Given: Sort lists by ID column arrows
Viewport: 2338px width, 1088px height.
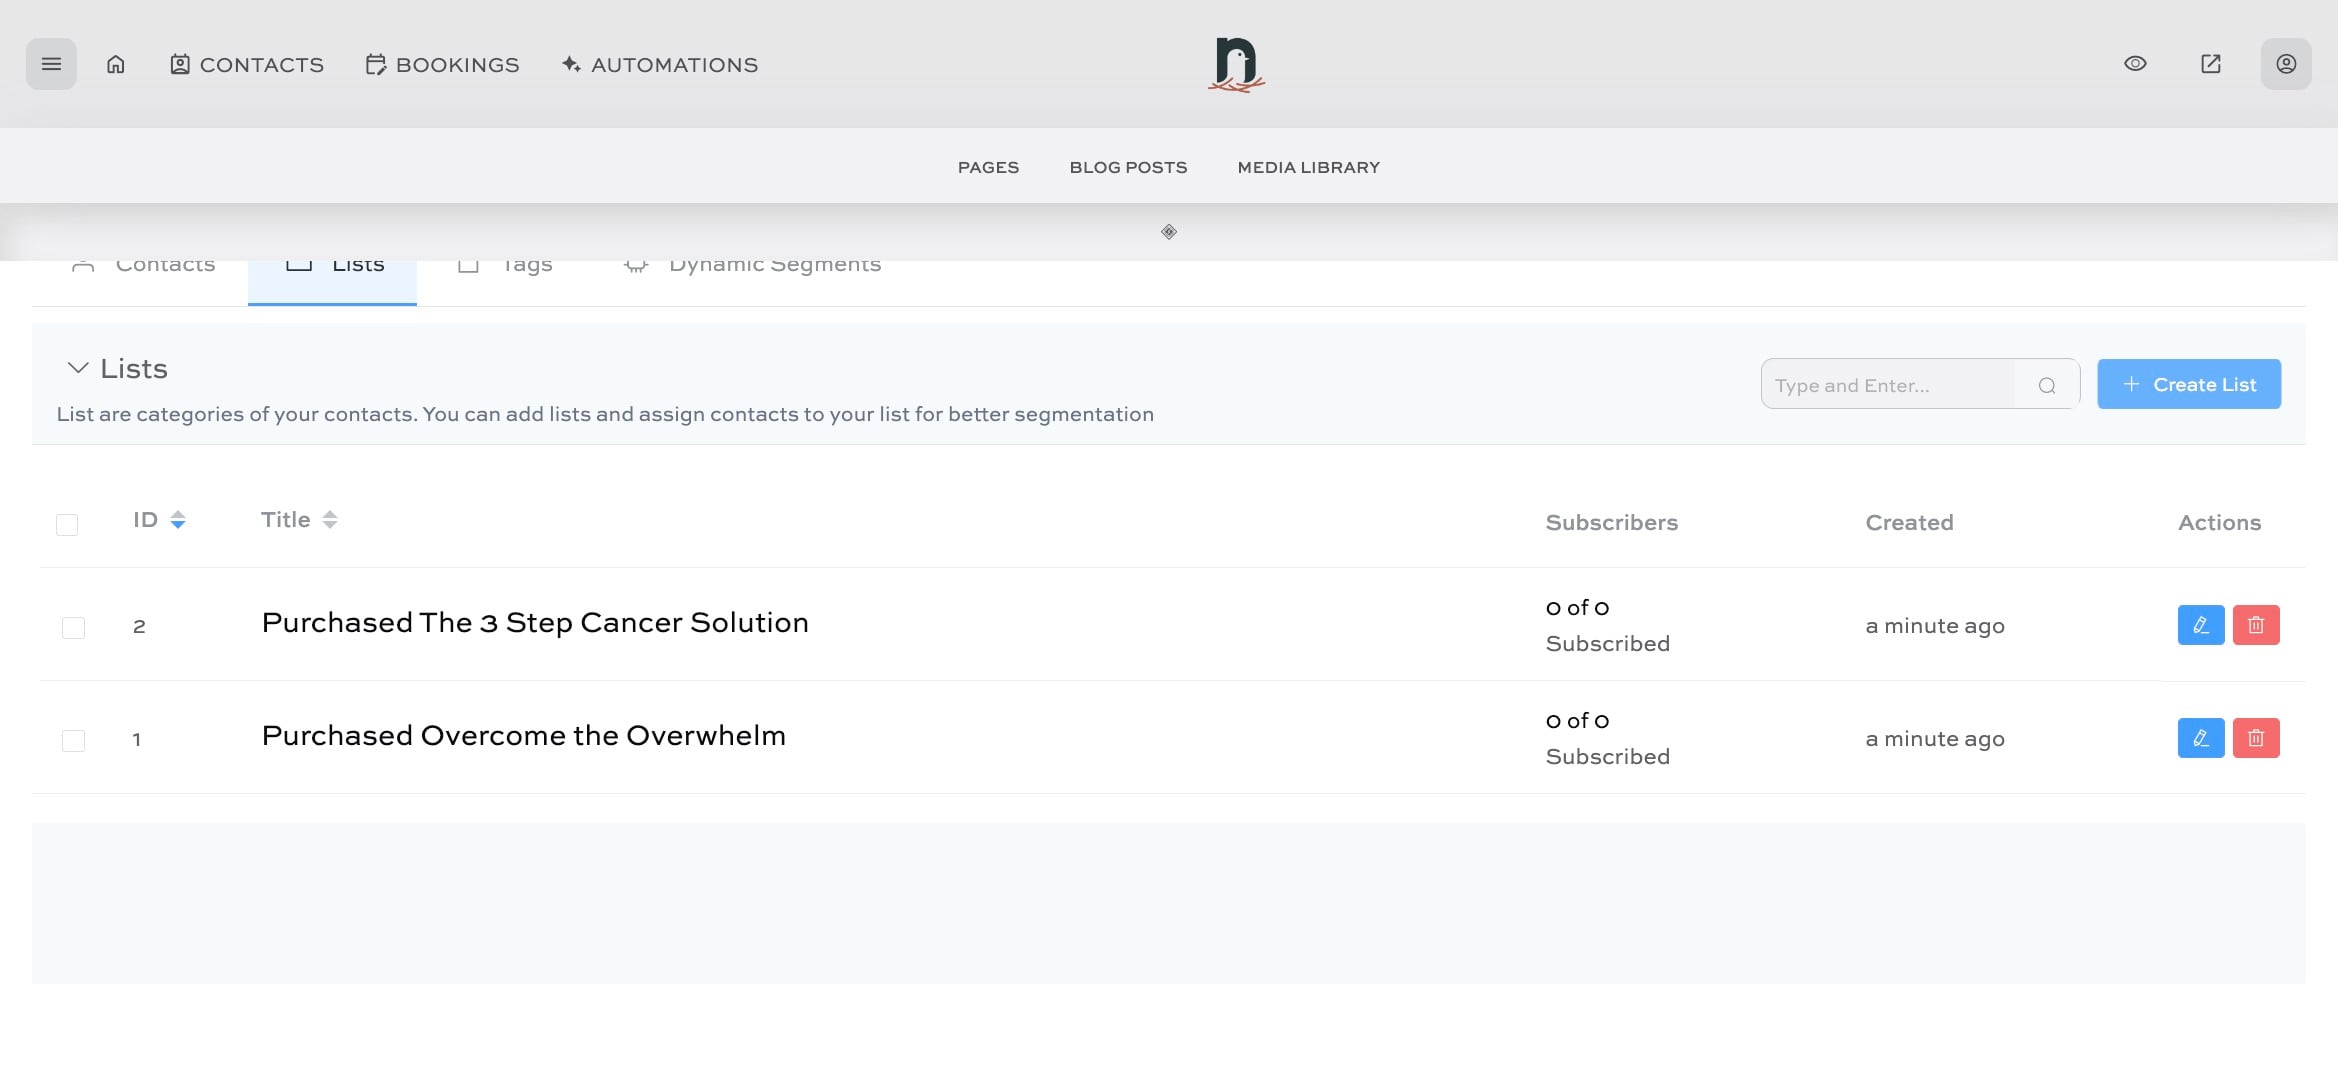Looking at the screenshot, I should [x=178, y=520].
